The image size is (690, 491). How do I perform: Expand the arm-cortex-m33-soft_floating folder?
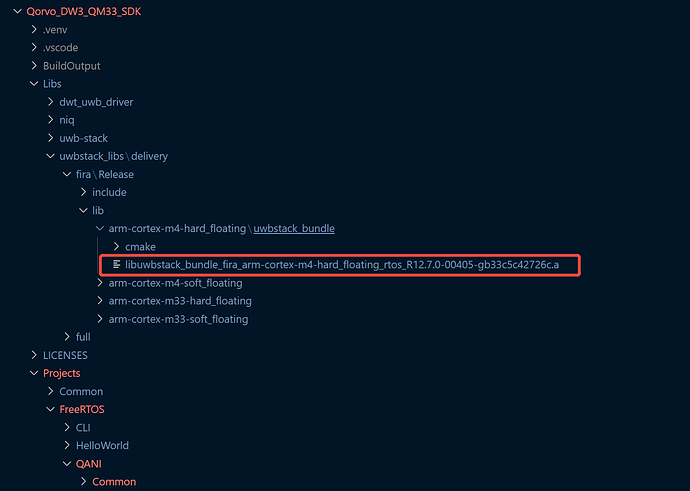[178, 319]
